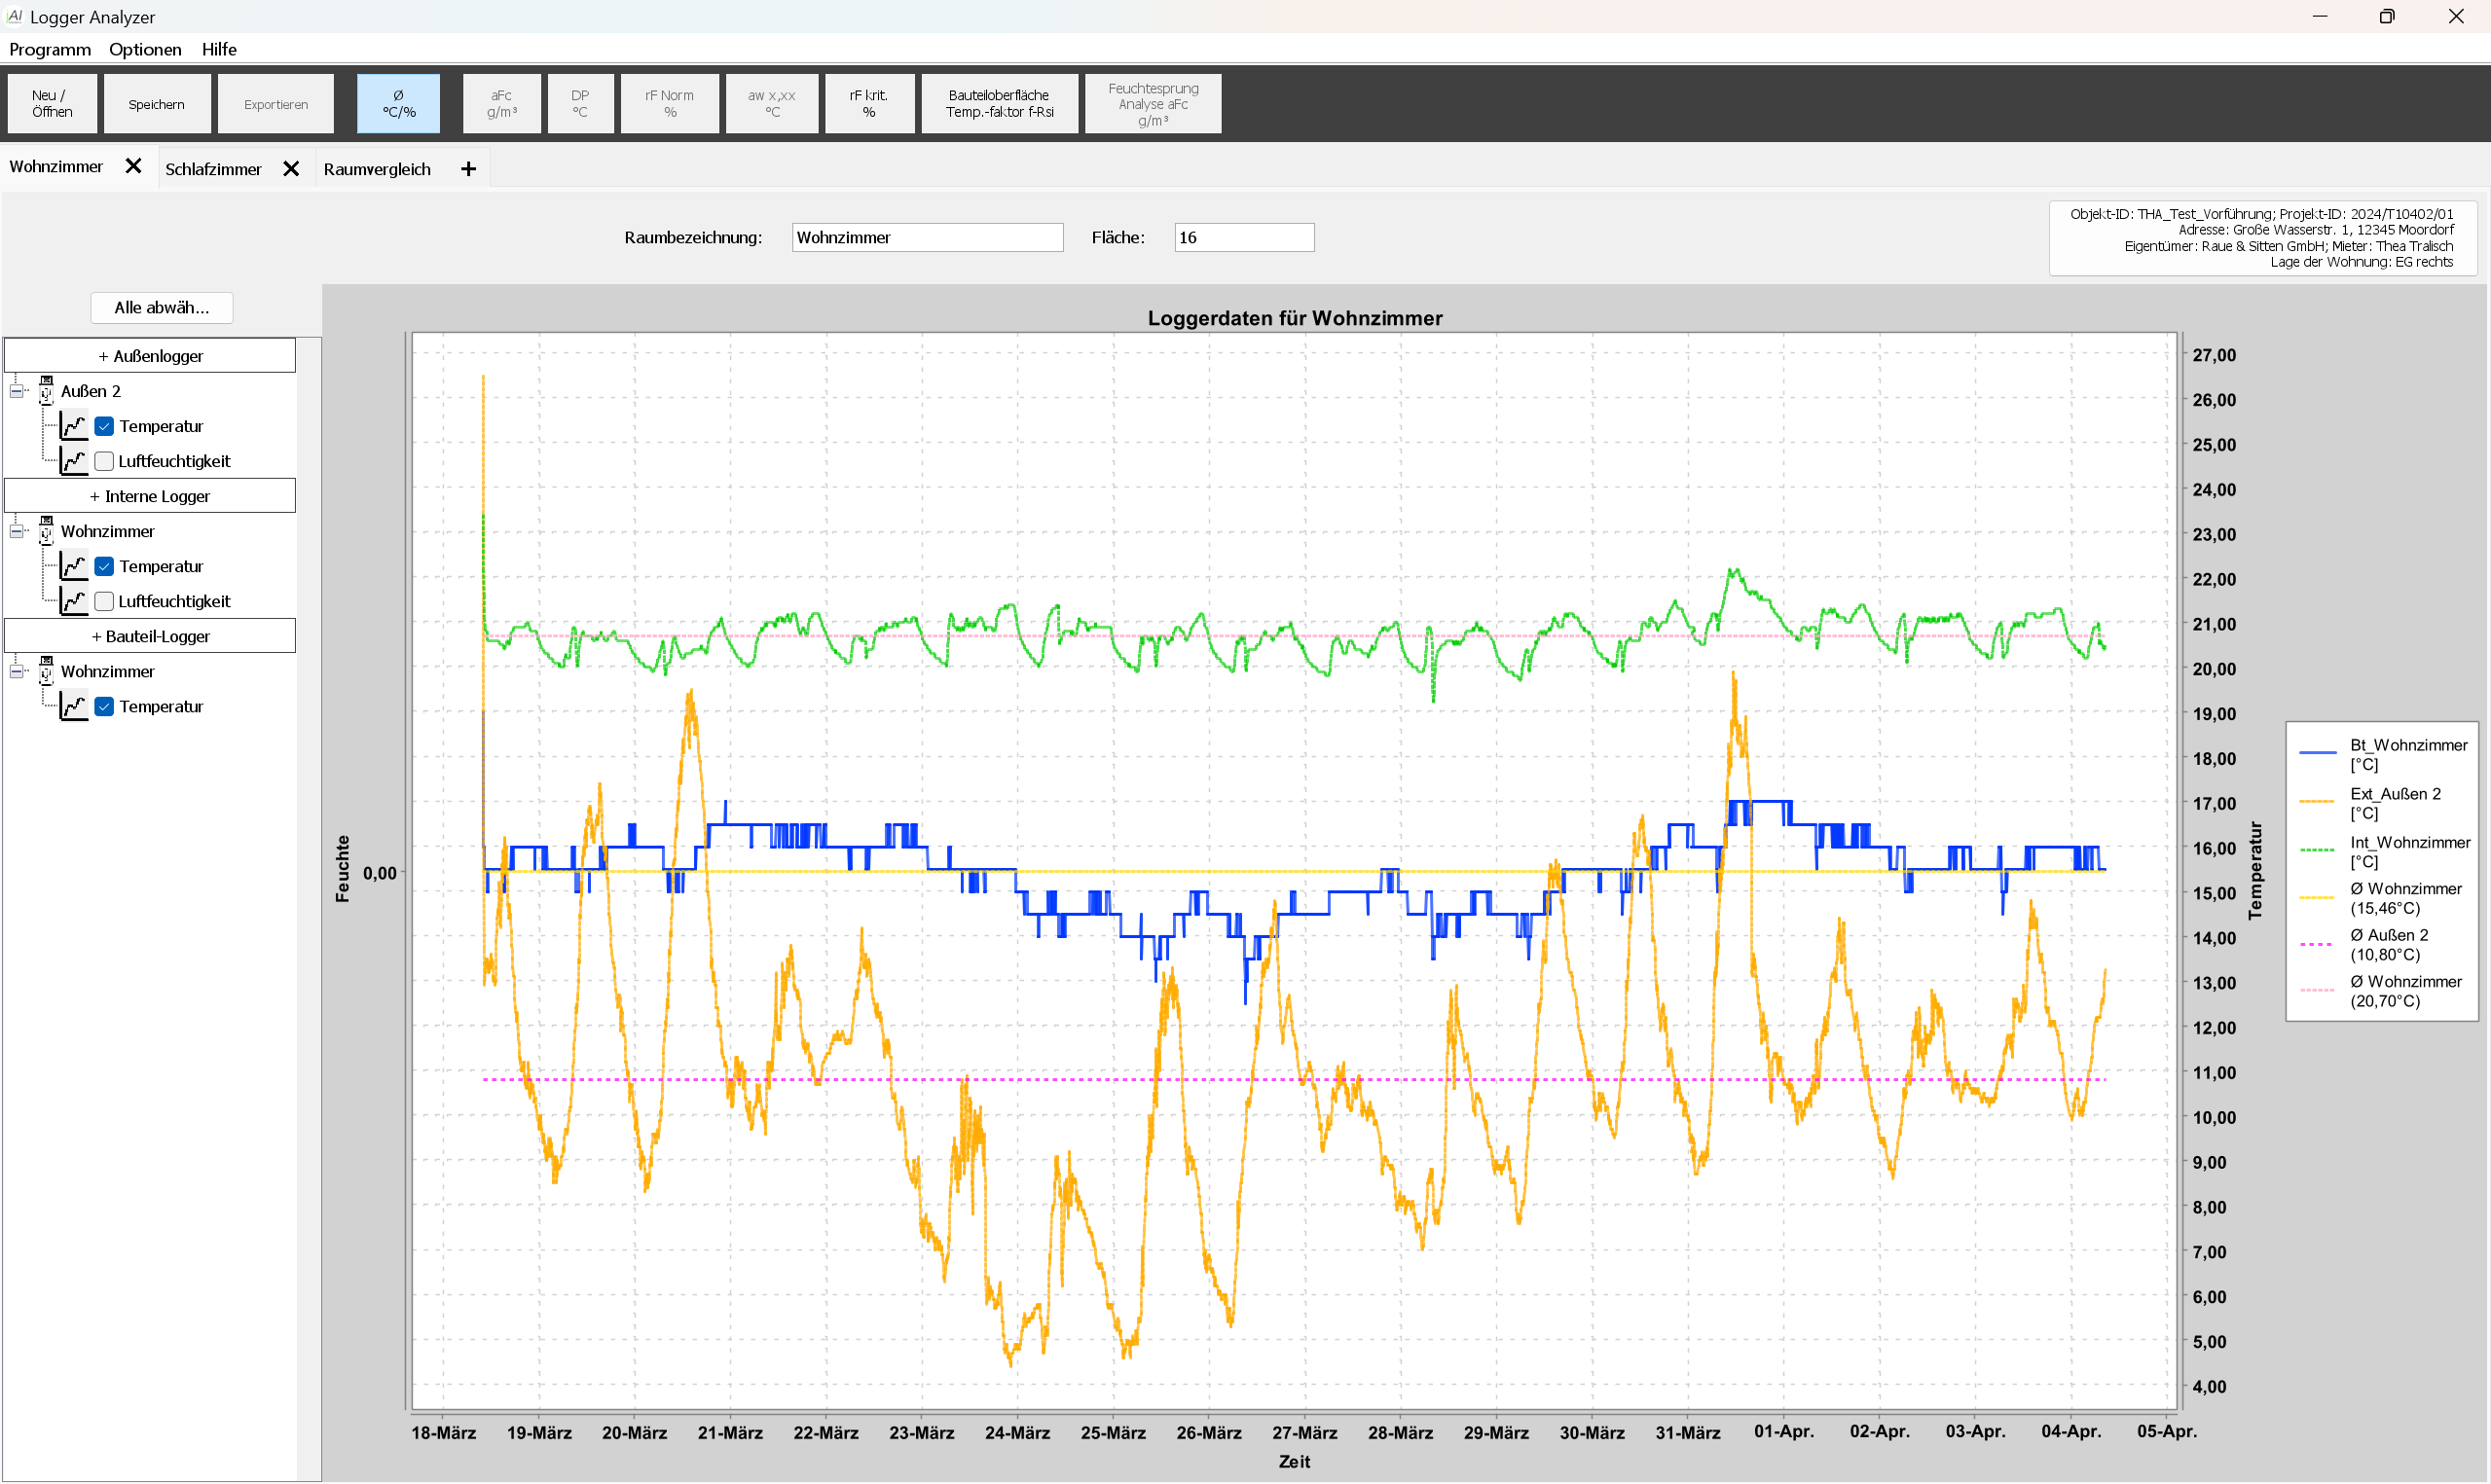Click the chart icon beside Bauteil-Logger Wohnzimmer Temperatur
Screen dimensions: 2491x1484
[x=73, y=706]
